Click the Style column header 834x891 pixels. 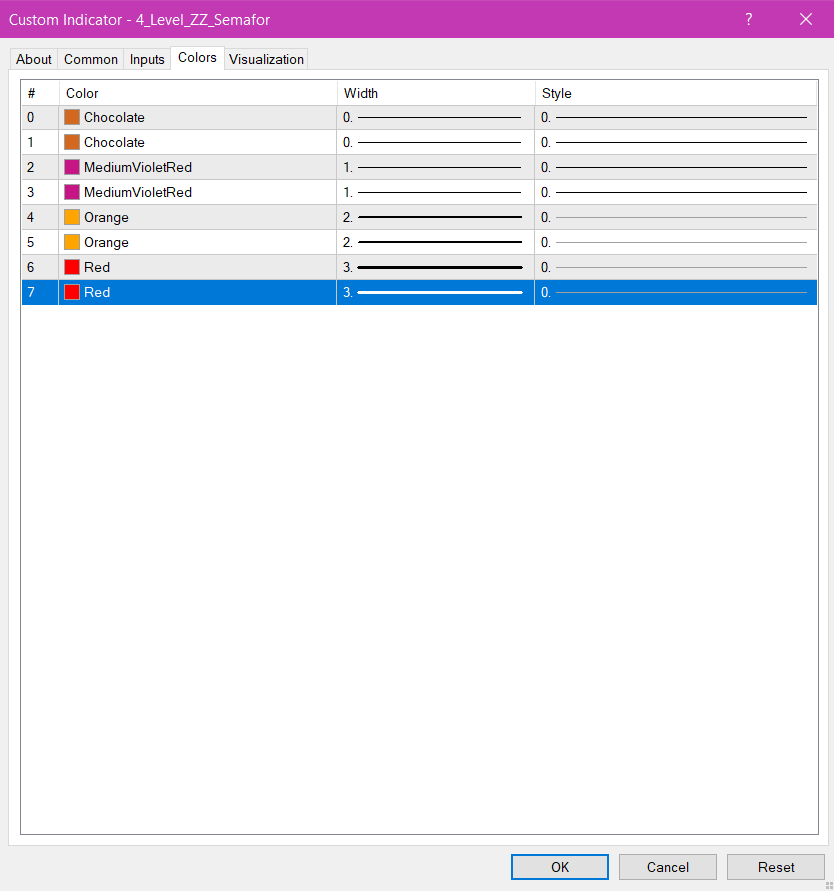676,93
